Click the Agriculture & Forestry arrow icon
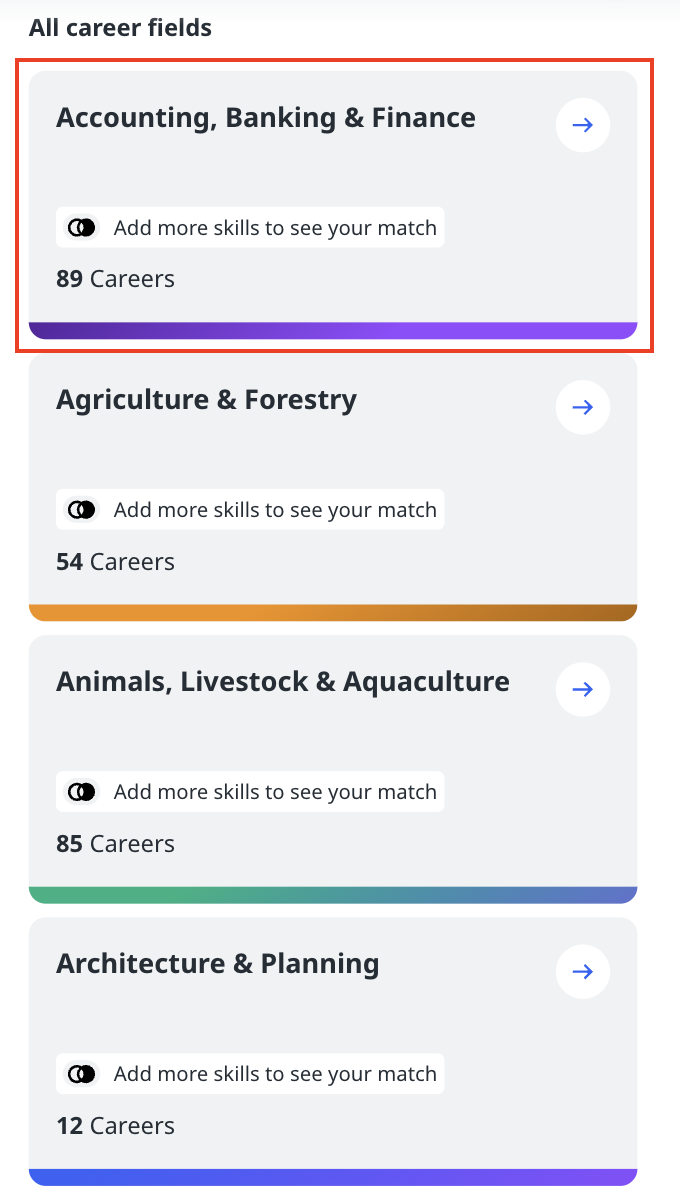 [x=583, y=407]
